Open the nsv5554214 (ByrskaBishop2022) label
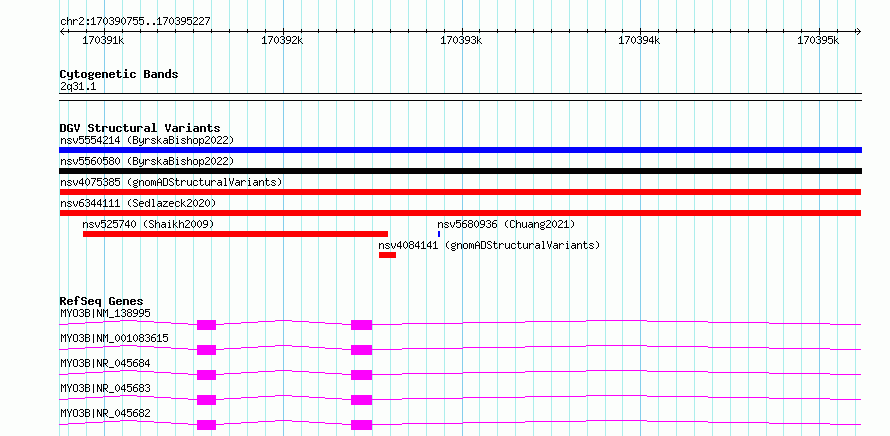The width and height of the screenshot is (890, 436). coord(147,140)
